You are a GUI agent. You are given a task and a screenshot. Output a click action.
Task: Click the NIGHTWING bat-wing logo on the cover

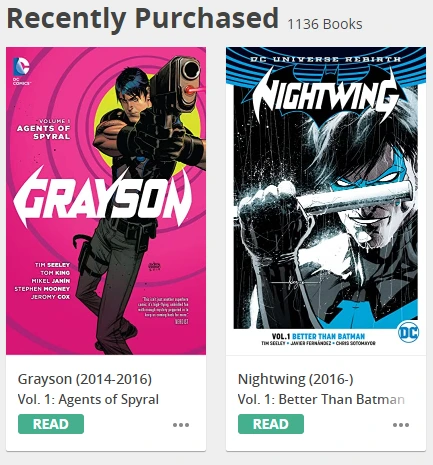coord(326,94)
